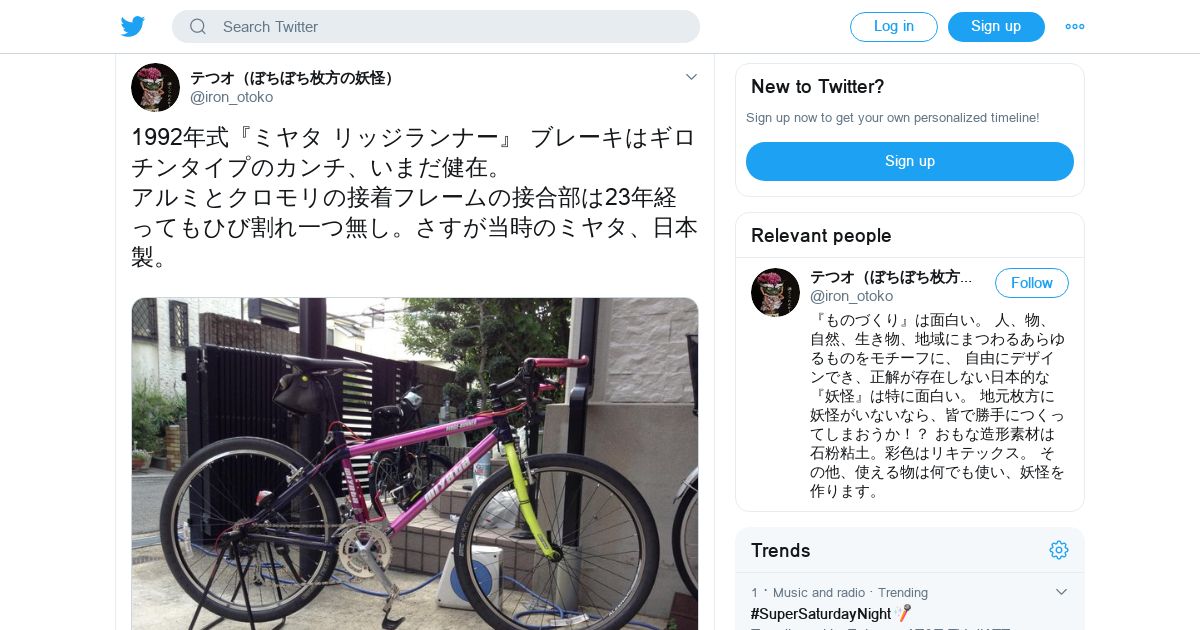Click @iron_otoko handle in tweet header

232,97
